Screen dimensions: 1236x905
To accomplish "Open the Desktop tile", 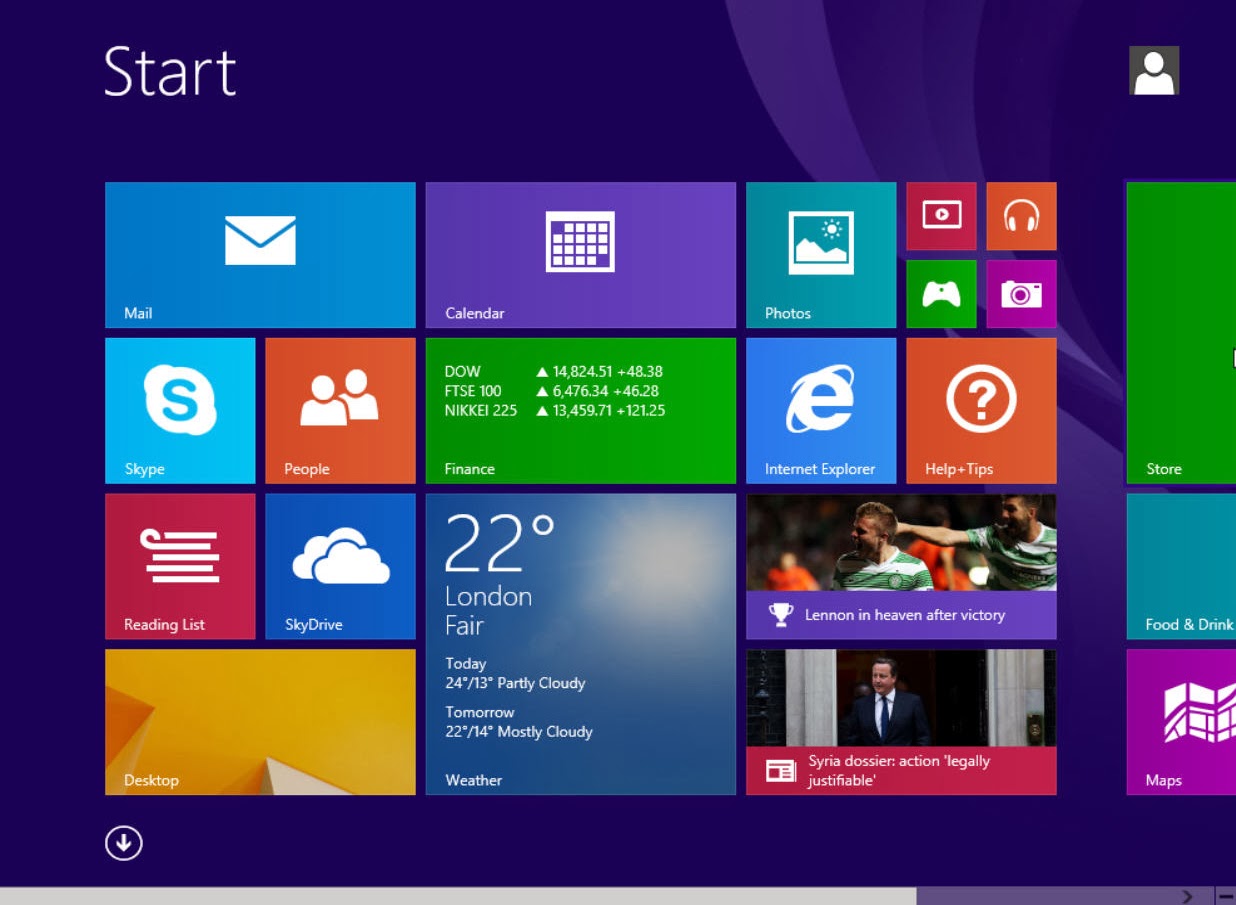I will (260, 722).
